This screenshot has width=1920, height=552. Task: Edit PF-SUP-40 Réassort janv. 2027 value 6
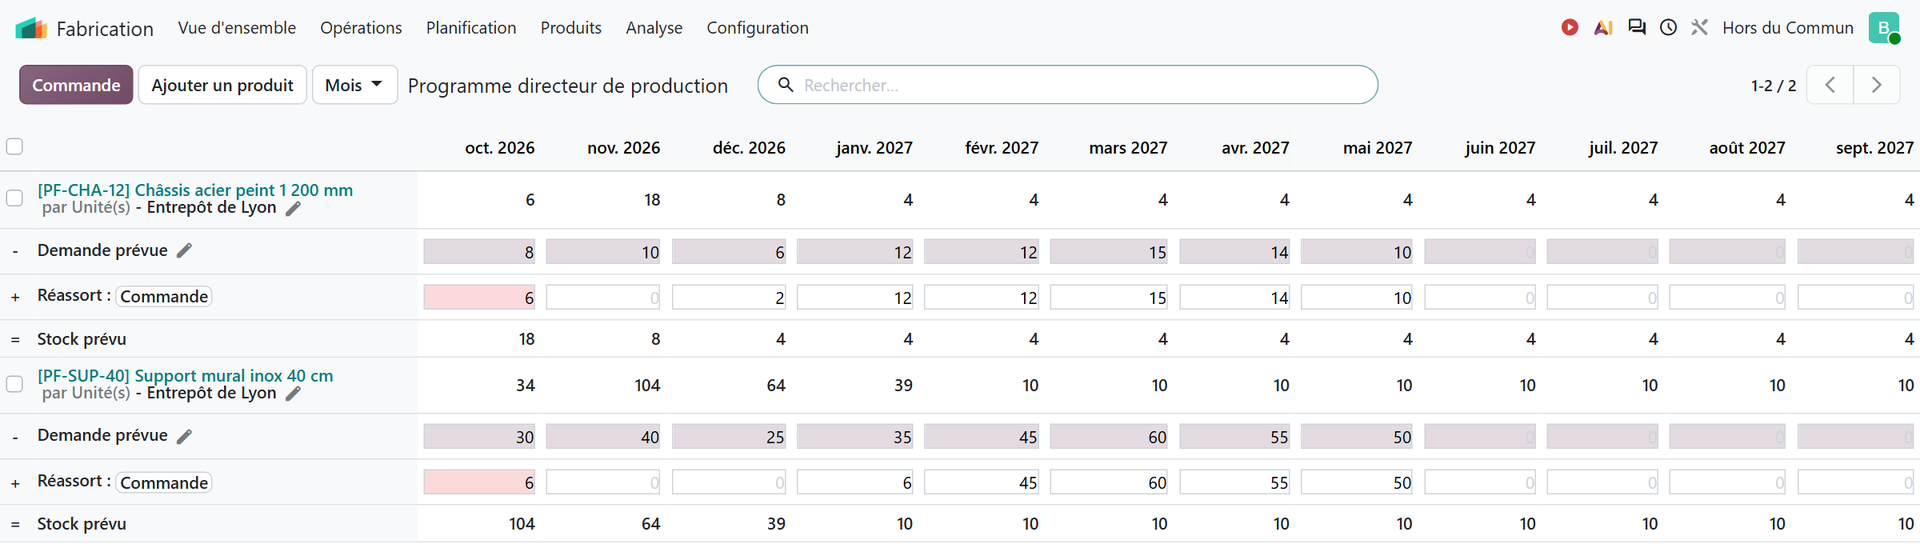click(855, 482)
